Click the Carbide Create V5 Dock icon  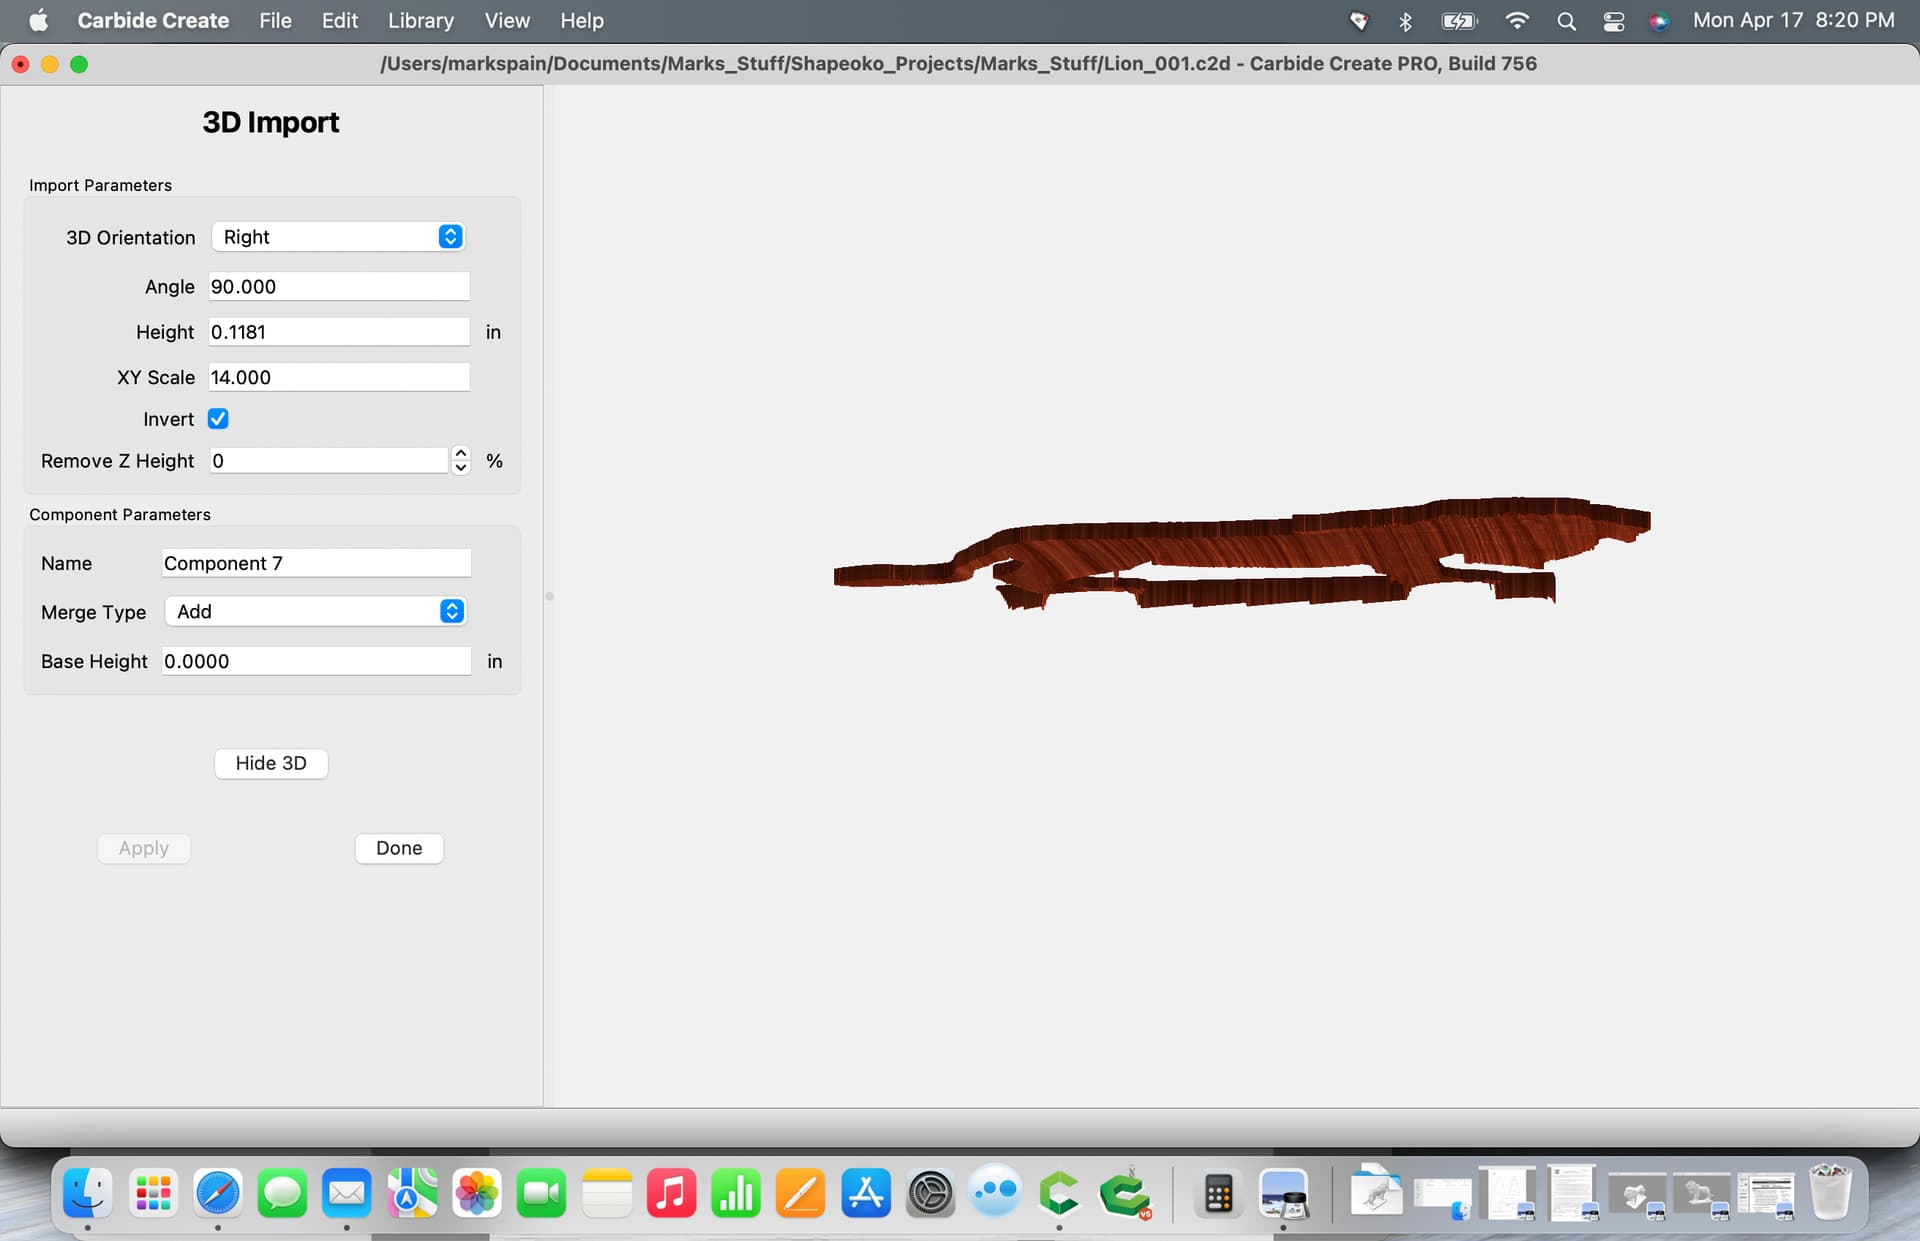pos(1125,1193)
